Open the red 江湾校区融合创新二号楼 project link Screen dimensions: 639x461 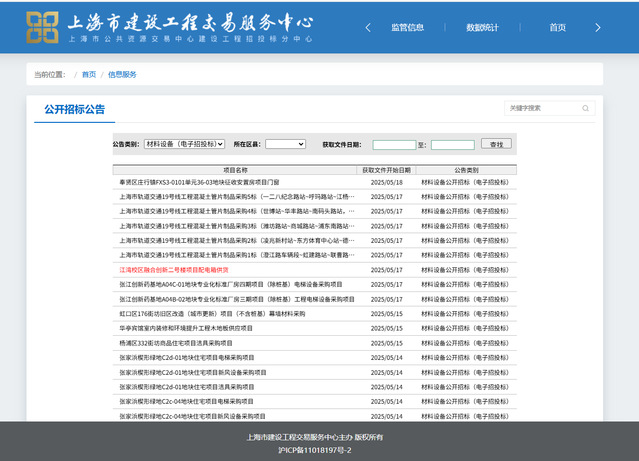click(174, 269)
